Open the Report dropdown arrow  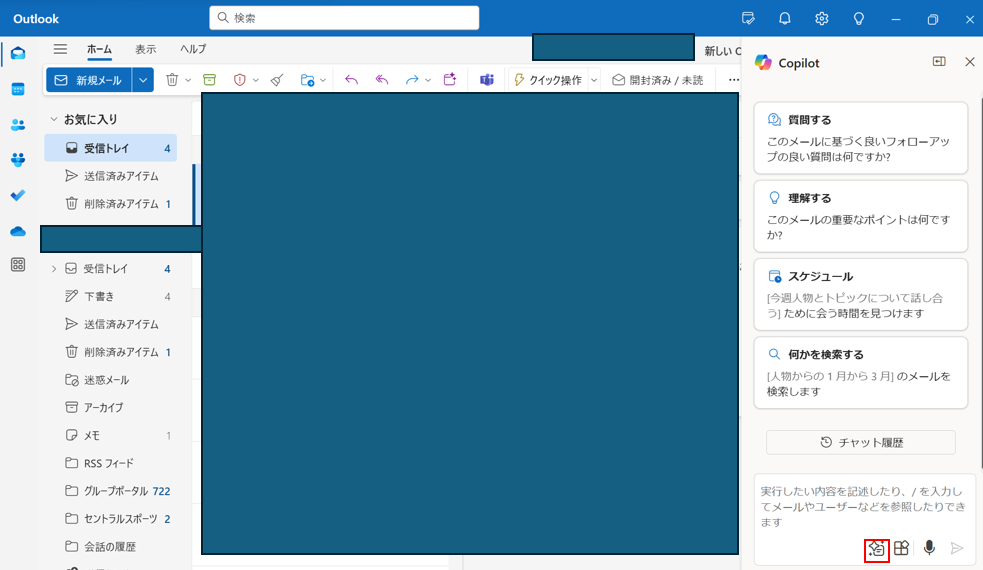click(x=256, y=80)
